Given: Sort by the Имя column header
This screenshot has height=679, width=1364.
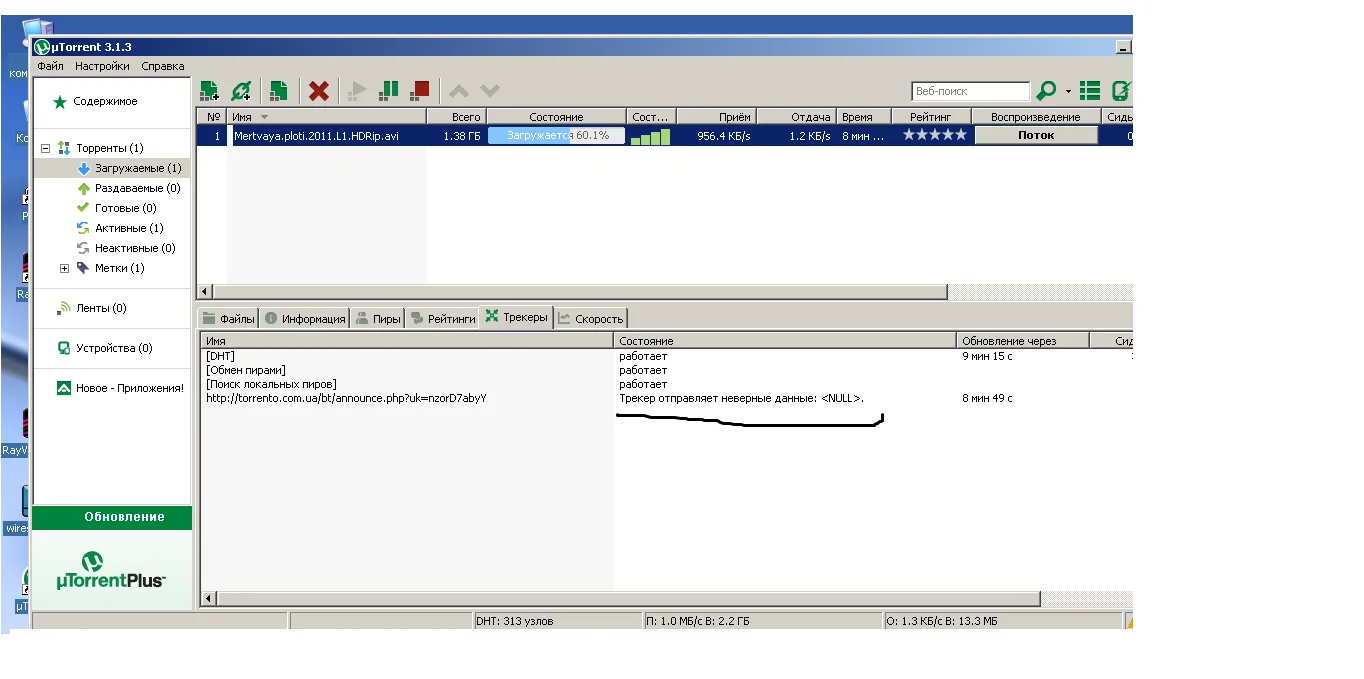Looking at the screenshot, I should [328, 117].
